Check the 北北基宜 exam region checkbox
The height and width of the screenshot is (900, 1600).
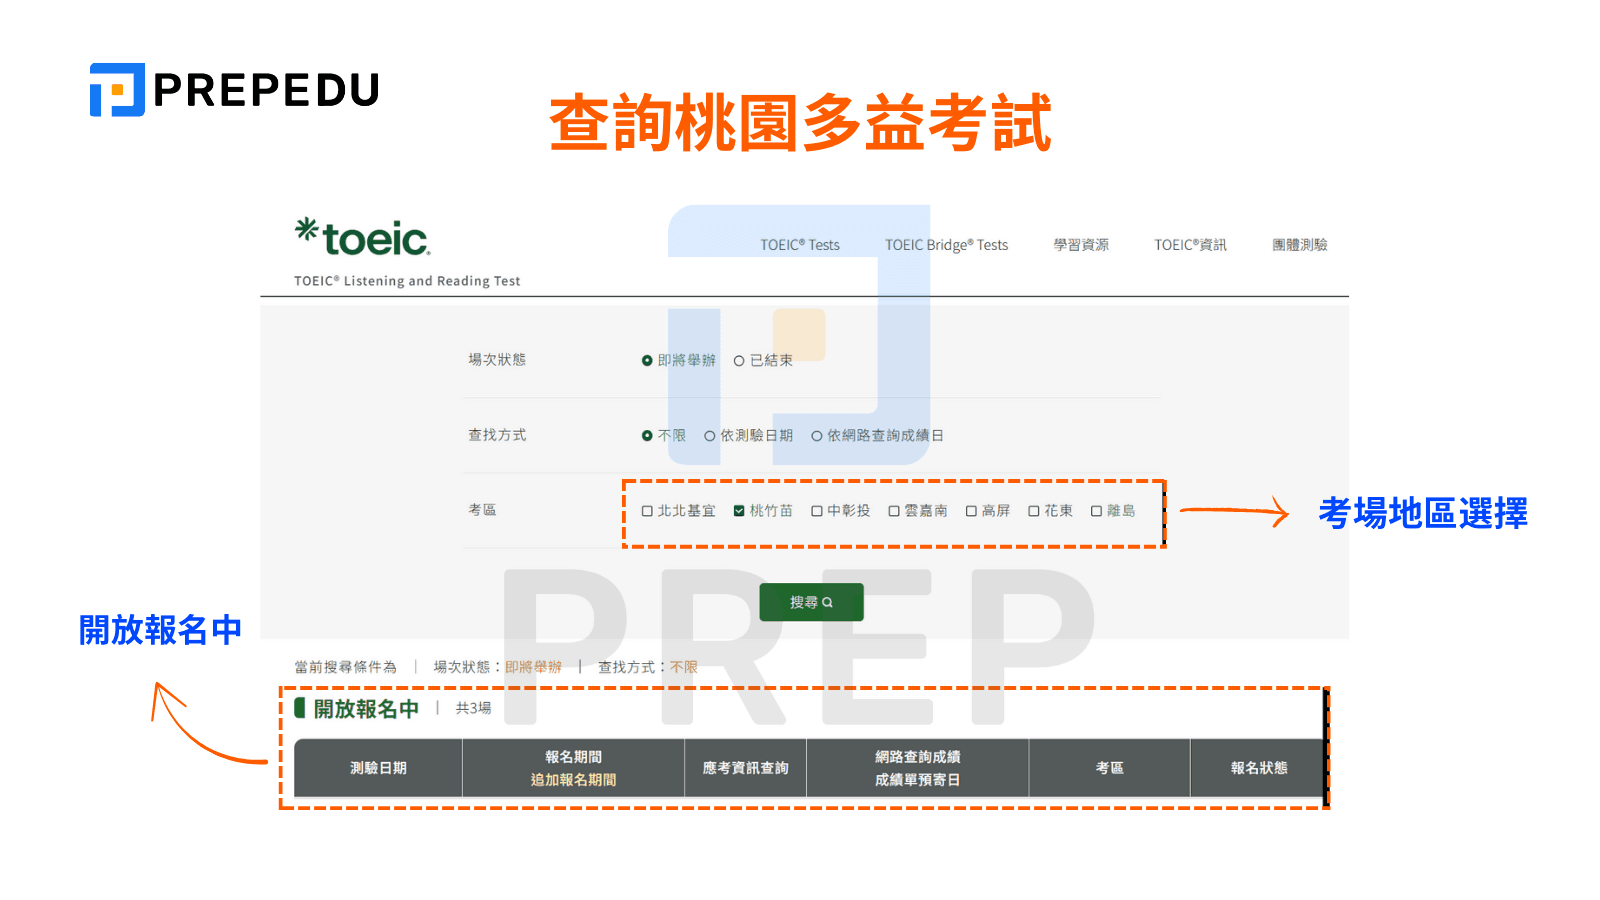point(647,510)
